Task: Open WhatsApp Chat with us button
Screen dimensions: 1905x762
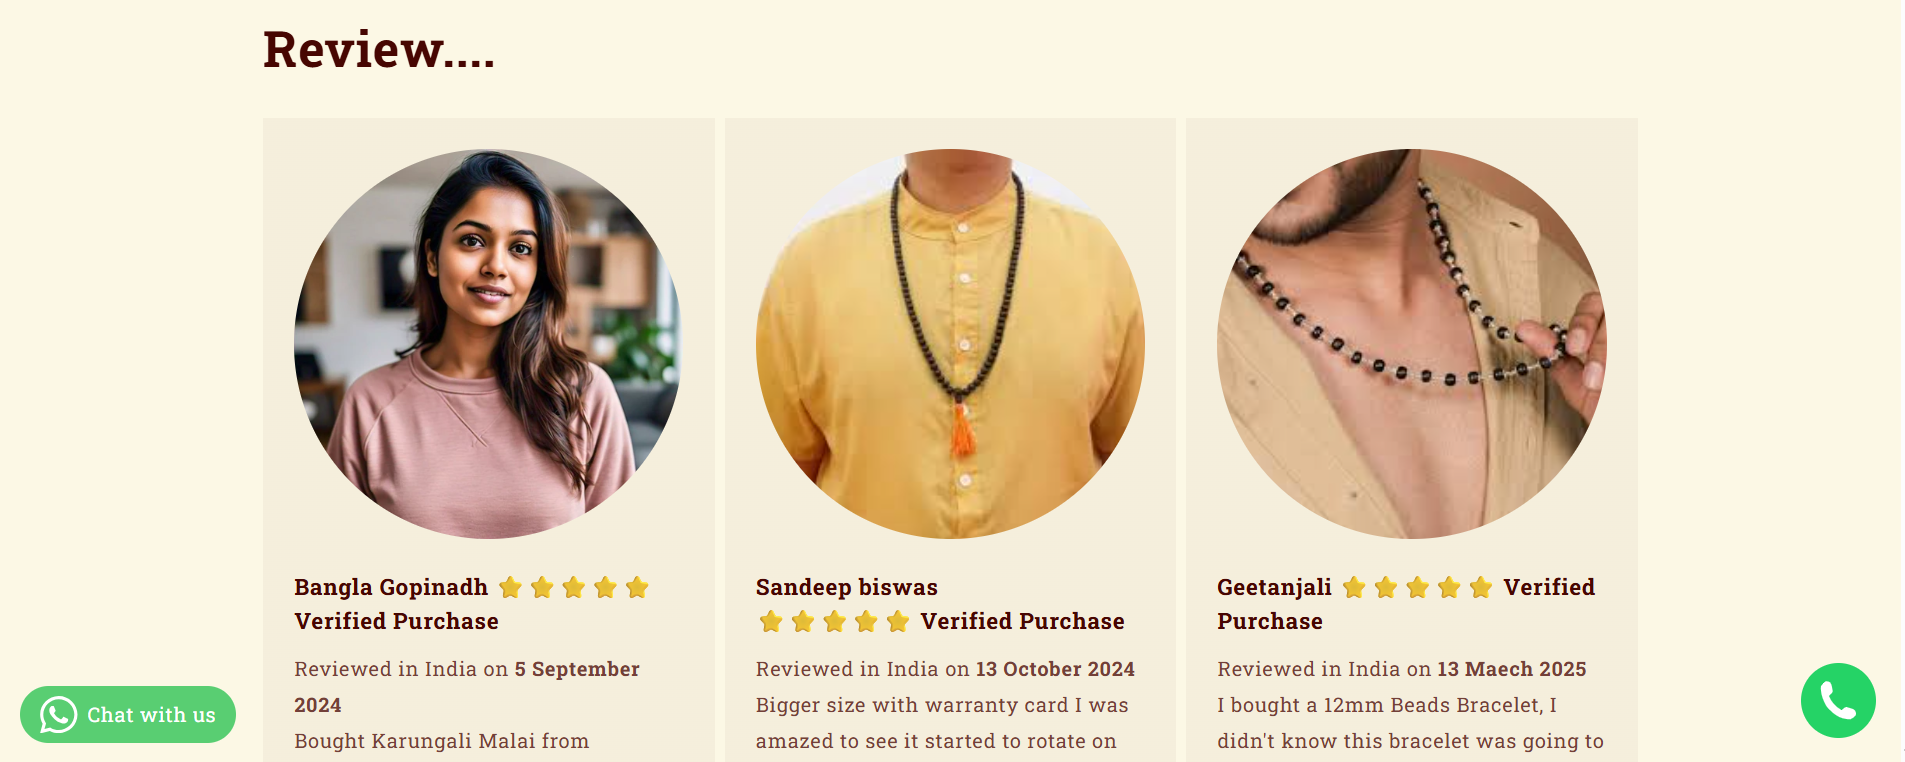Action: 128,714
